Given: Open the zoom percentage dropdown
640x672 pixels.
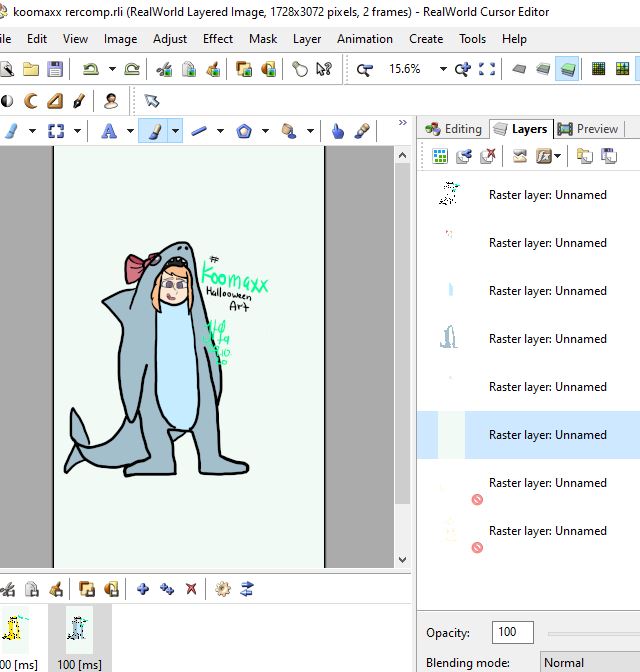Looking at the screenshot, I should tap(441, 69).
